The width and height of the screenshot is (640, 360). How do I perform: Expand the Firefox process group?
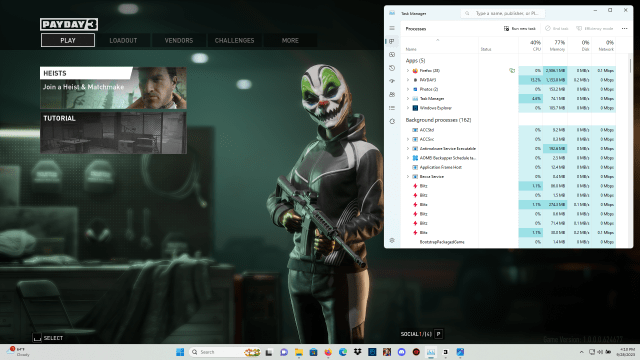click(x=407, y=71)
